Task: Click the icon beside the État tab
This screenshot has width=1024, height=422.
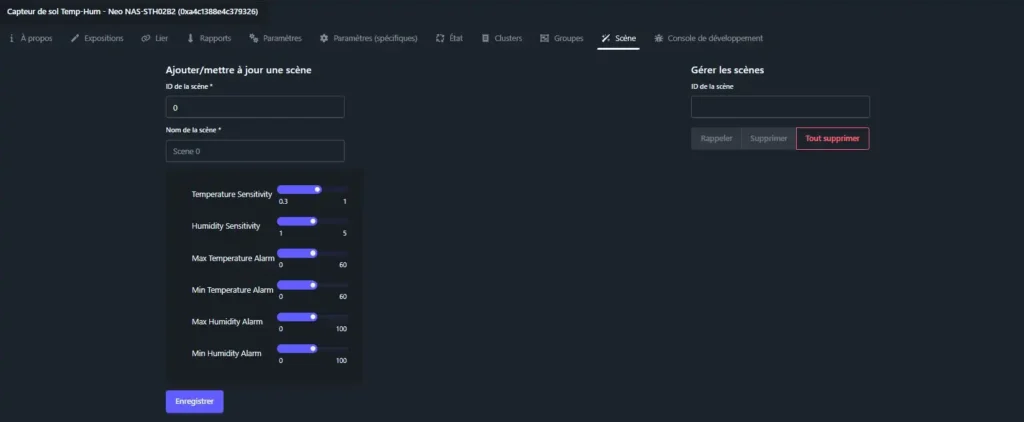Action: click(440, 39)
